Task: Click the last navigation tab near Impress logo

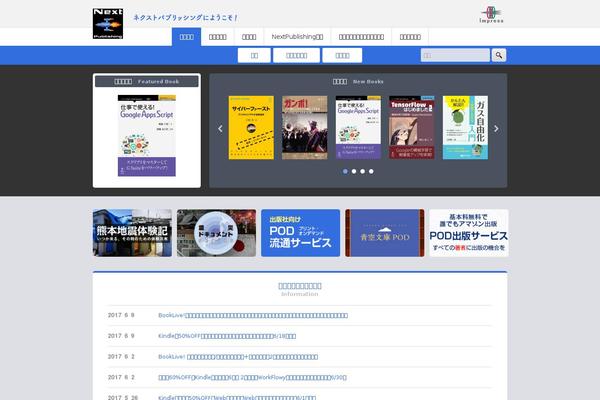Action: coord(410,37)
